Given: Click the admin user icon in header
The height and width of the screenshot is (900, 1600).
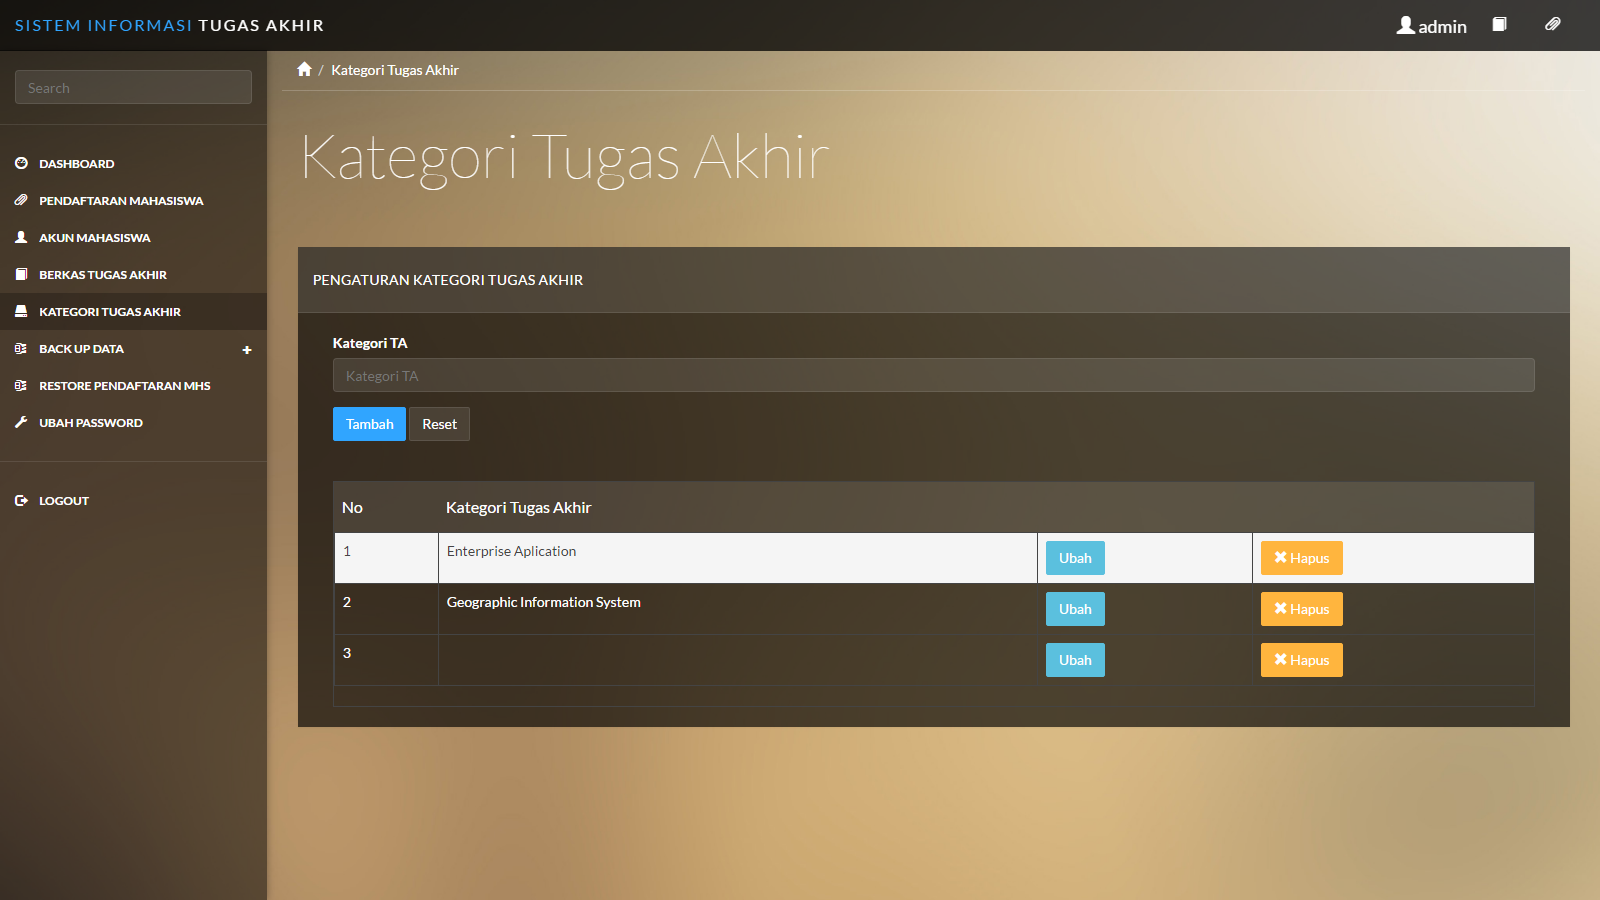Looking at the screenshot, I should pyautogui.click(x=1405, y=25).
